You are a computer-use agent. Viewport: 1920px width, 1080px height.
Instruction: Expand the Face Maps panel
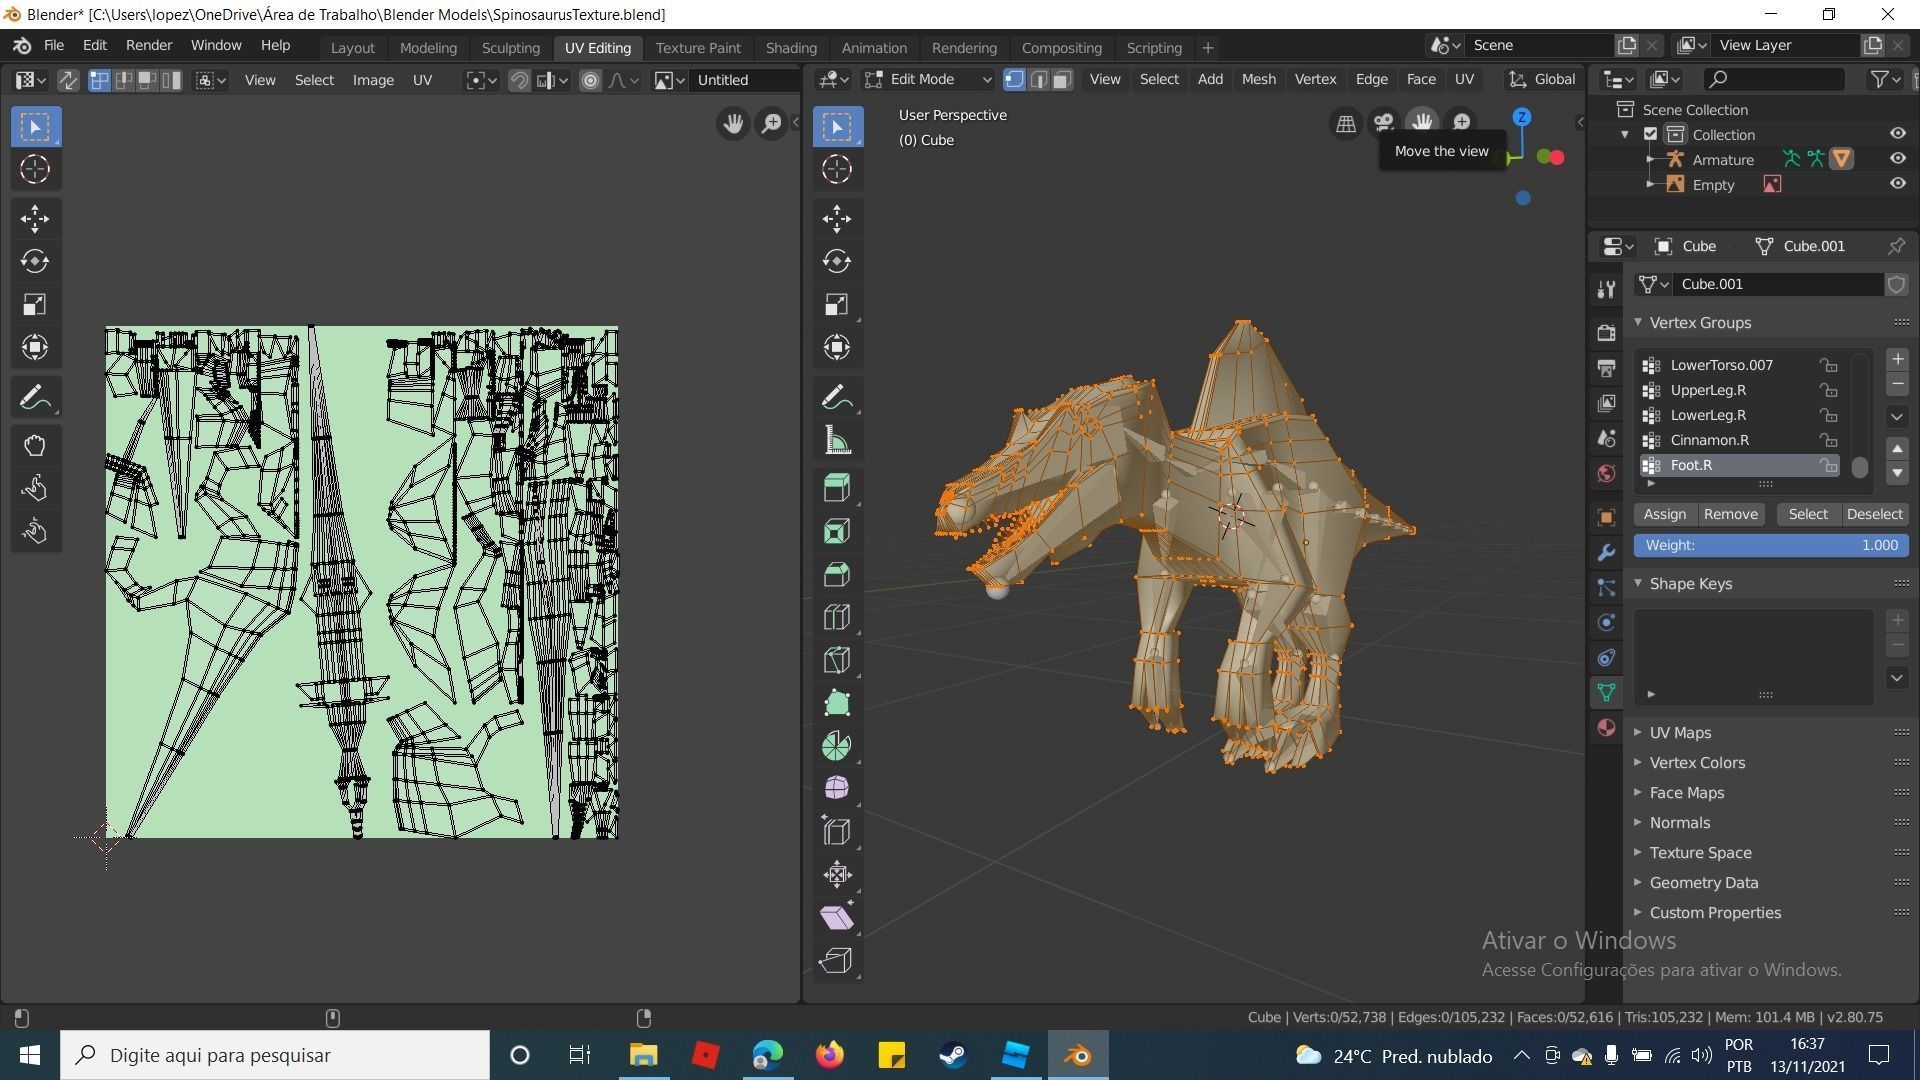[1686, 793]
